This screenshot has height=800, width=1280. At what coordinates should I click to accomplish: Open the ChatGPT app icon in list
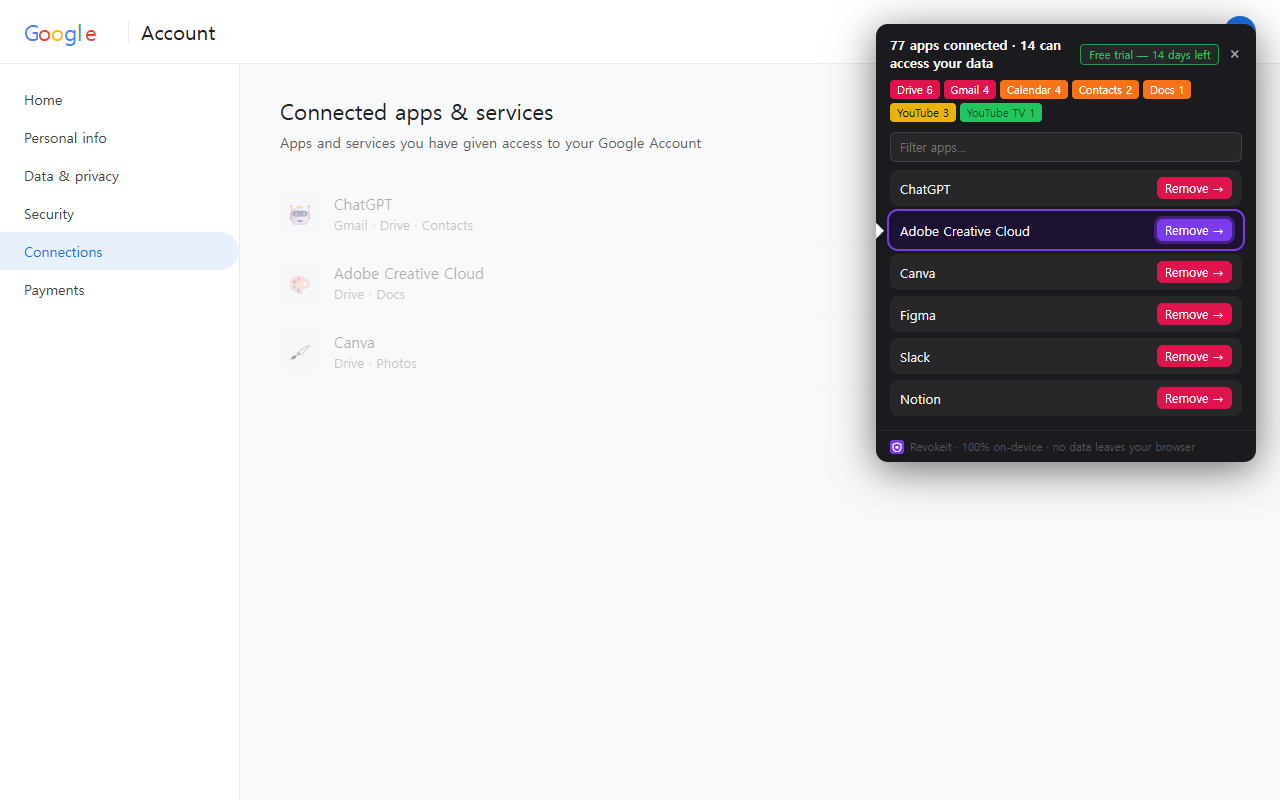click(x=300, y=213)
